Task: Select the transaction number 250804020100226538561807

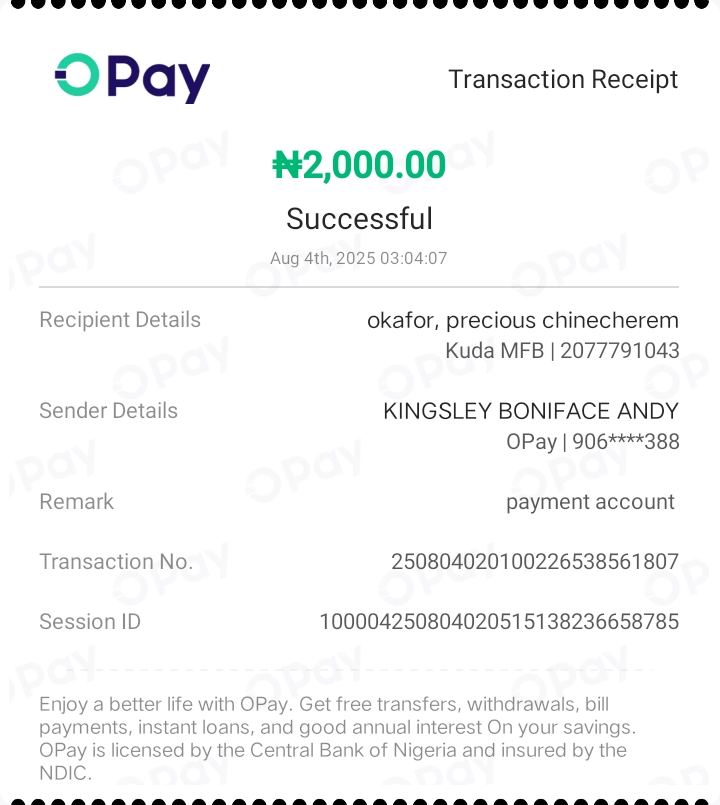Action: 534,562
